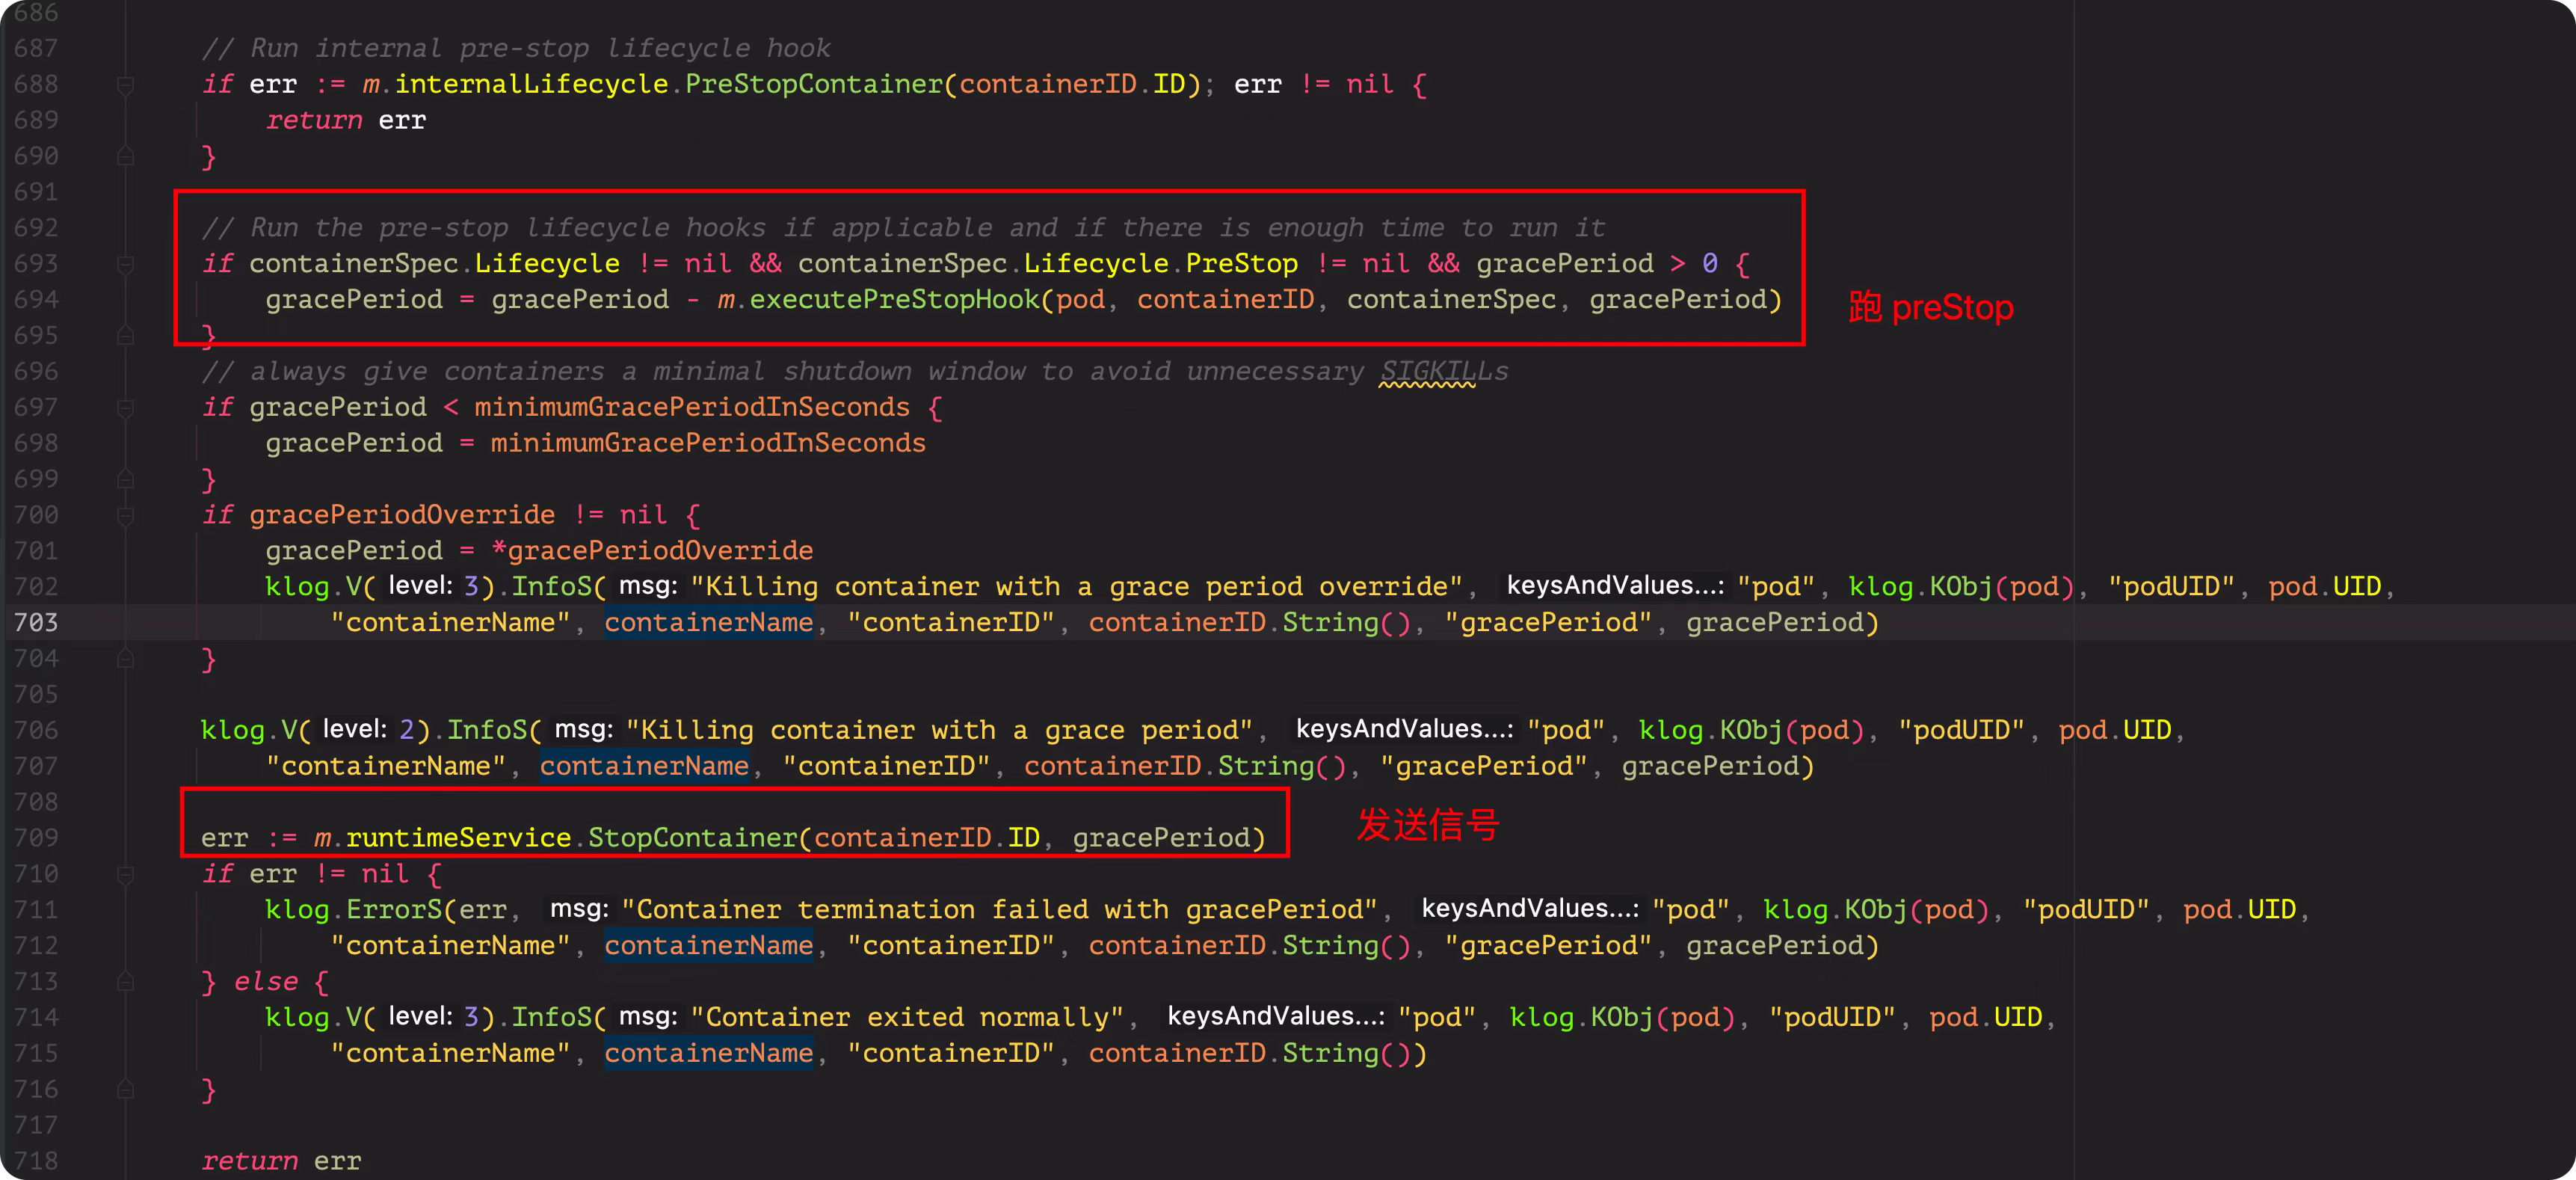This screenshot has width=2576, height=1180.
Task: Click the fold end marker at line 704
Action: [125, 659]
